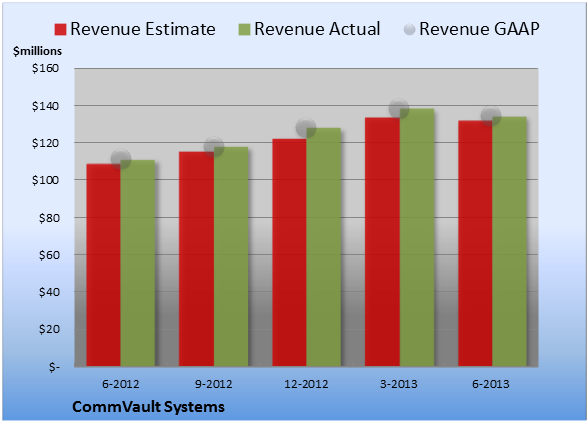Click the 6-2012 GAAP circle marker

tap(121, 159)
